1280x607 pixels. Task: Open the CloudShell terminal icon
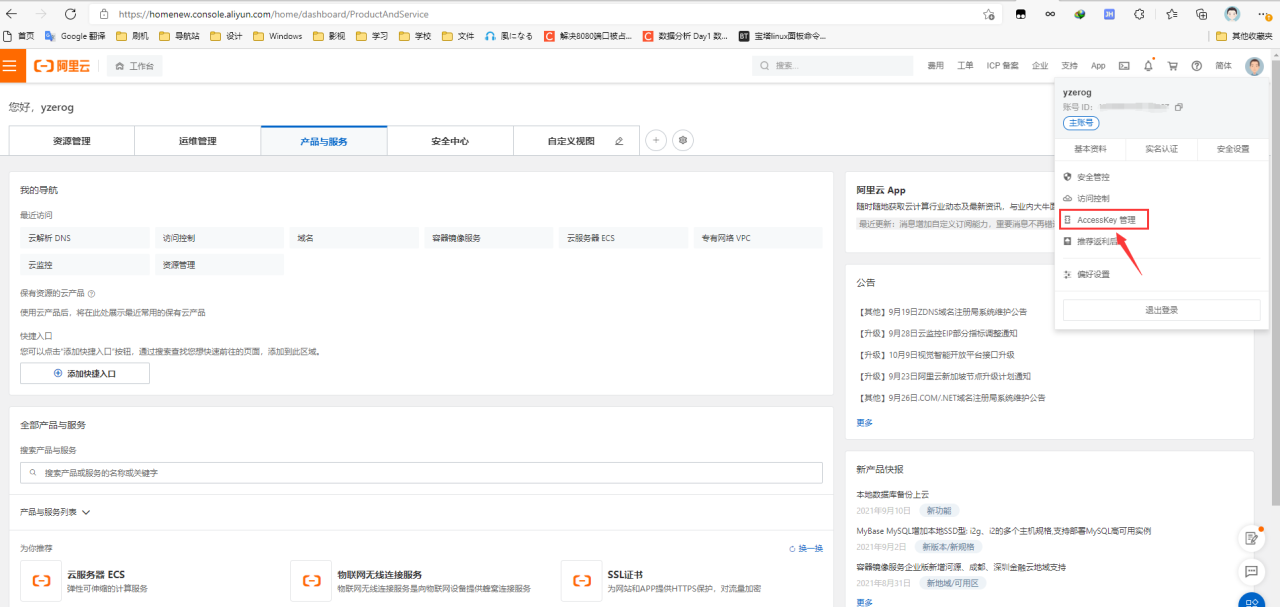click(x=1125, y=65)
